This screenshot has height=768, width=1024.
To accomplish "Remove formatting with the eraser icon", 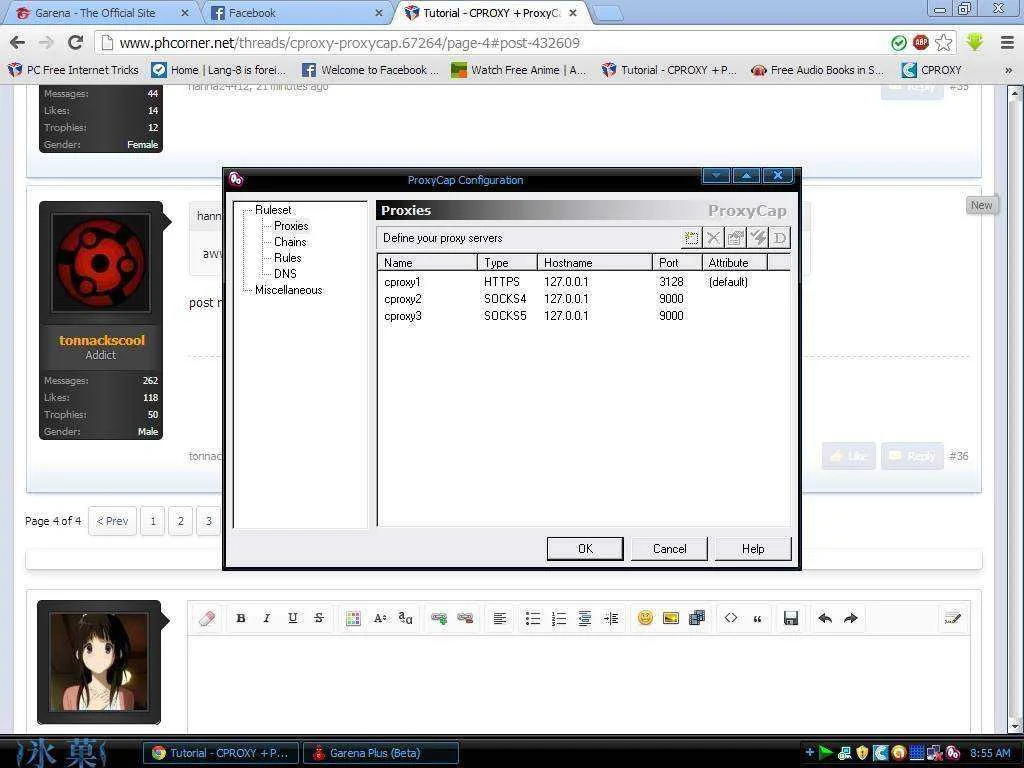I will click(207, 618).
